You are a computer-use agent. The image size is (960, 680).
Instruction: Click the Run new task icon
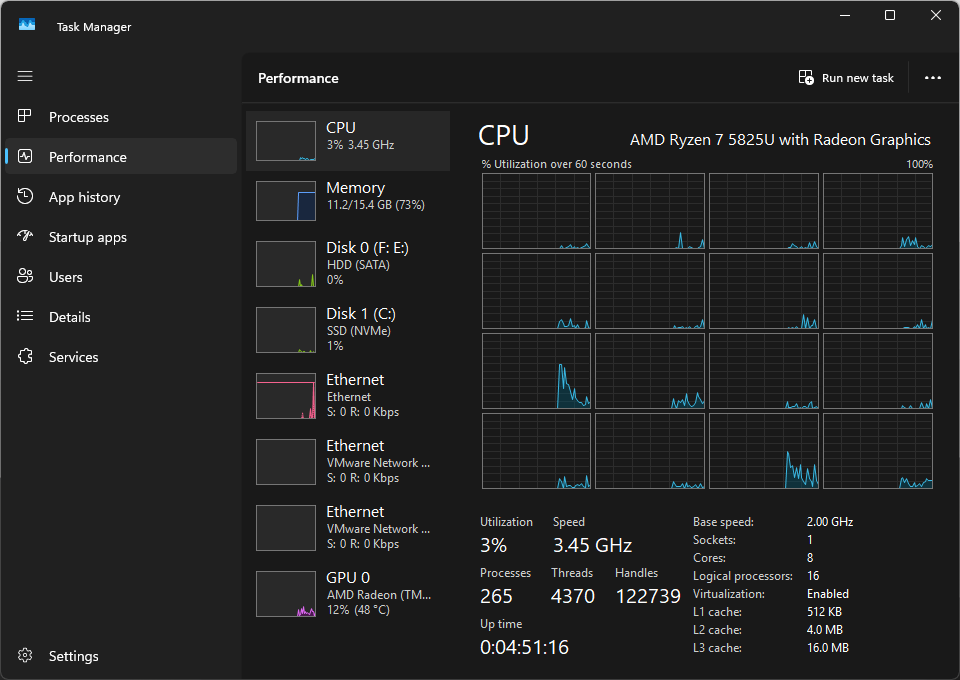[806, 78]
